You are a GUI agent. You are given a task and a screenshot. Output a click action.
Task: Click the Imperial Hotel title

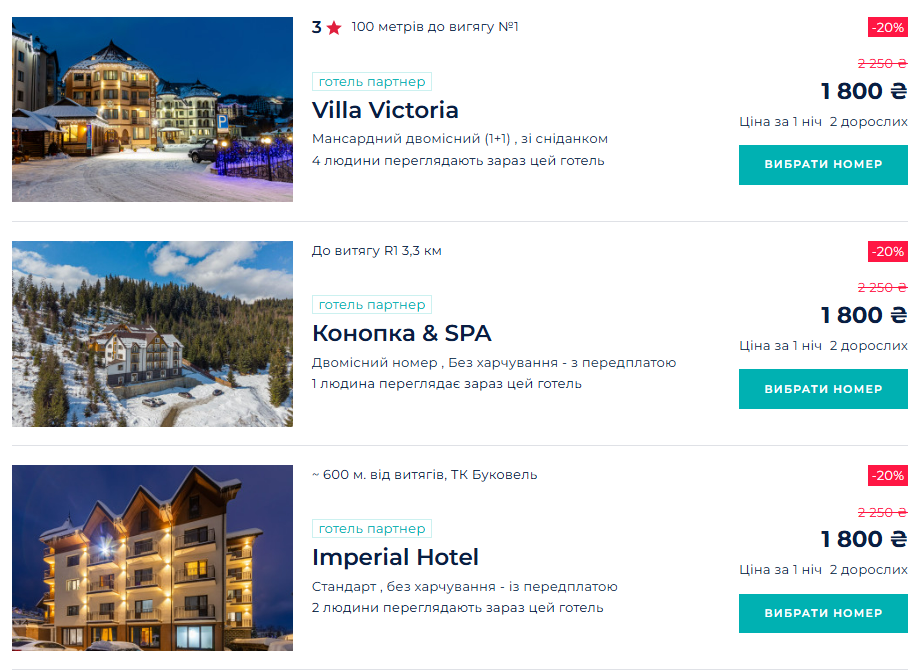coord(395,557)
